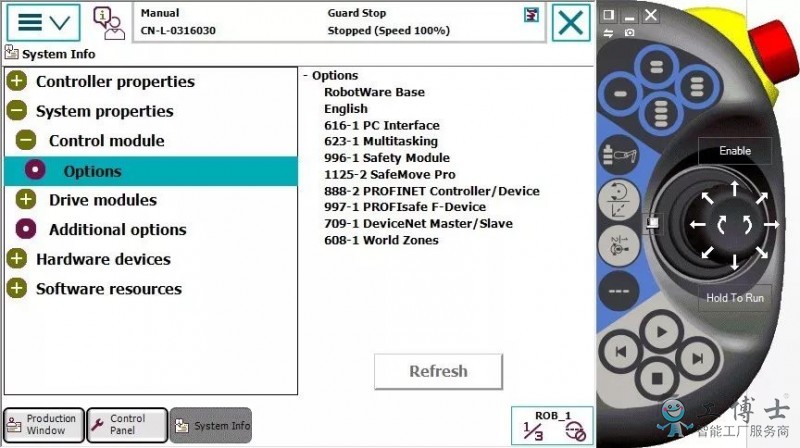This screenshot has width=800, height=448.
Task: Open the main hamburger menu
Action: pyautogui.click(x=43, y=22)
